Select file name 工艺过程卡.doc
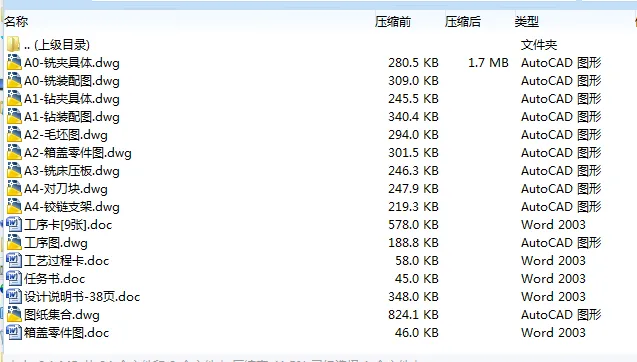The height and width of the screenshot is (362, 637). pyautogui.click(x=67, y=260)
